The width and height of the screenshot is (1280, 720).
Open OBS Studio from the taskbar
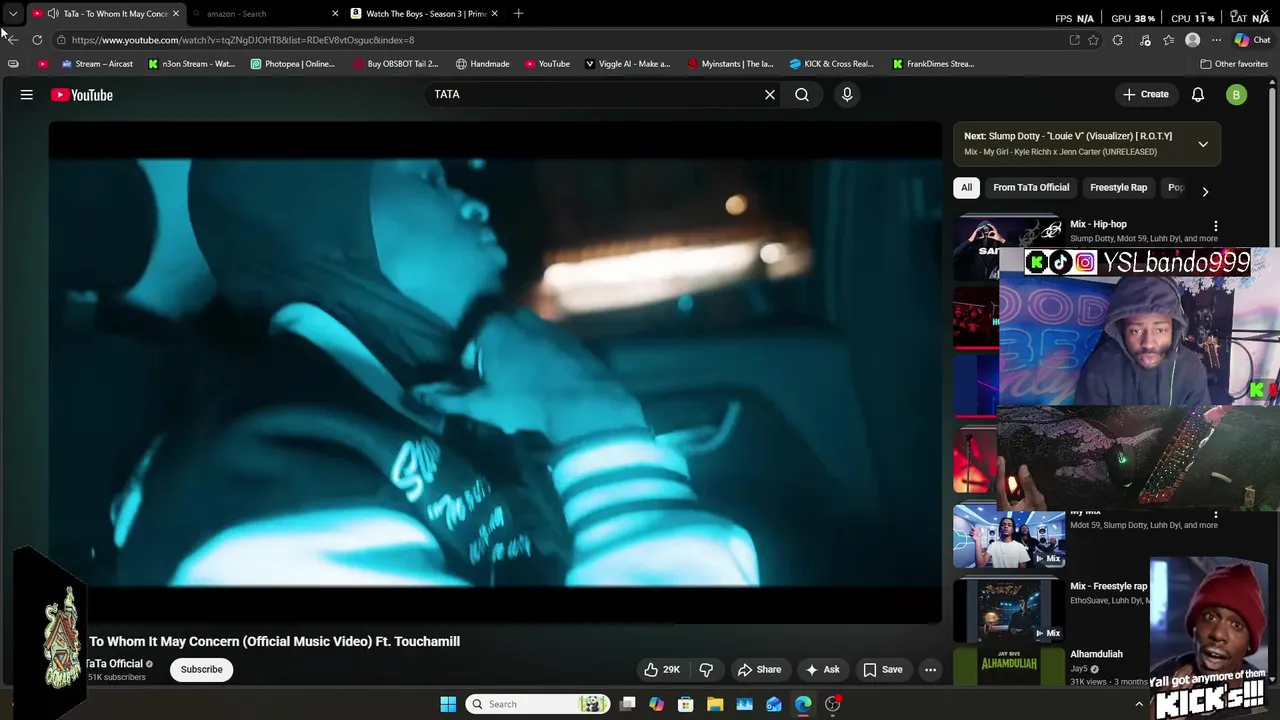click(x=832, y=704)
